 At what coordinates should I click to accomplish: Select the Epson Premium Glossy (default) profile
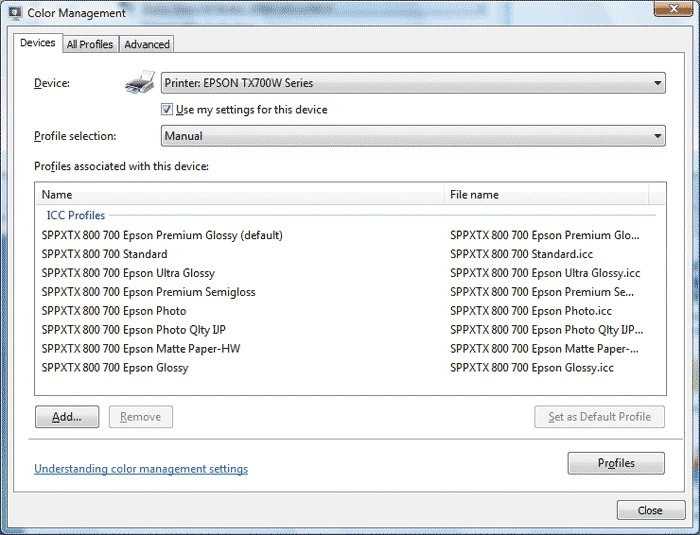[x=162, y=236]
